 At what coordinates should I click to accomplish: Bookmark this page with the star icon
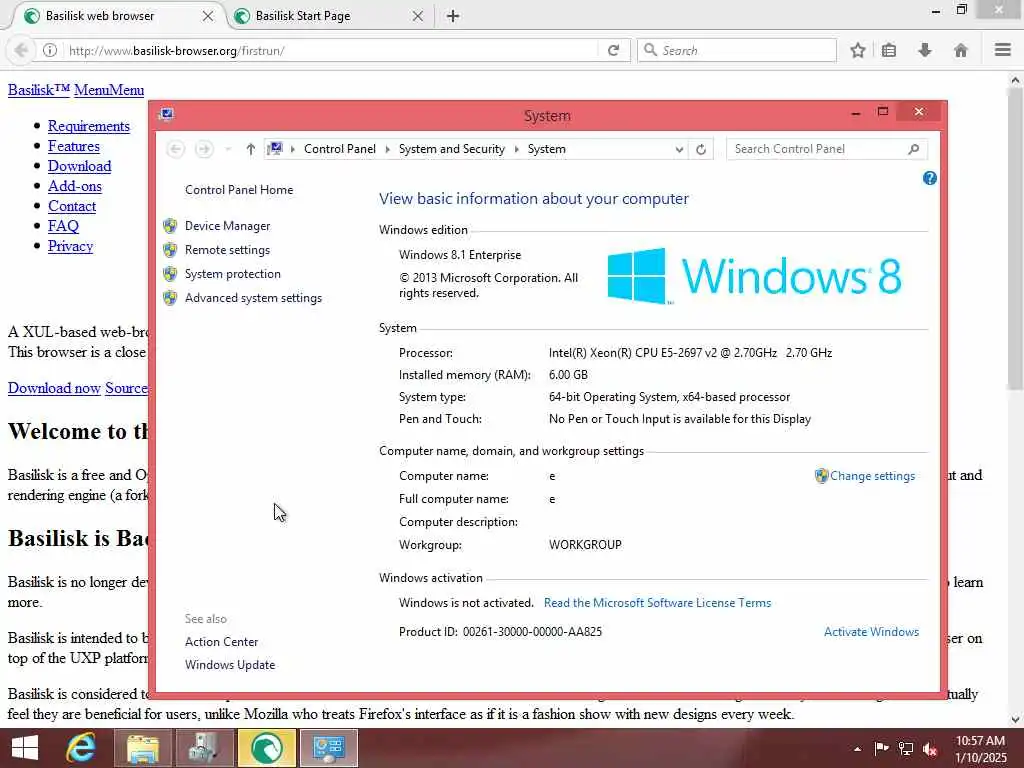coord(857,50)
